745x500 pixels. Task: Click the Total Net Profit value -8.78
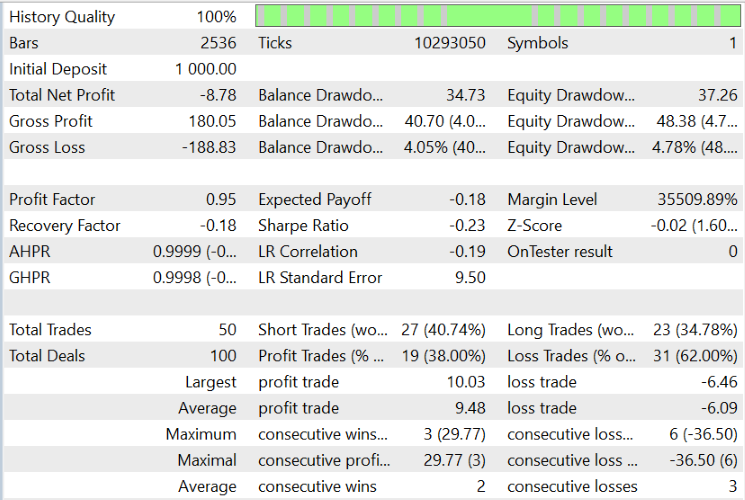pos(218,96)
